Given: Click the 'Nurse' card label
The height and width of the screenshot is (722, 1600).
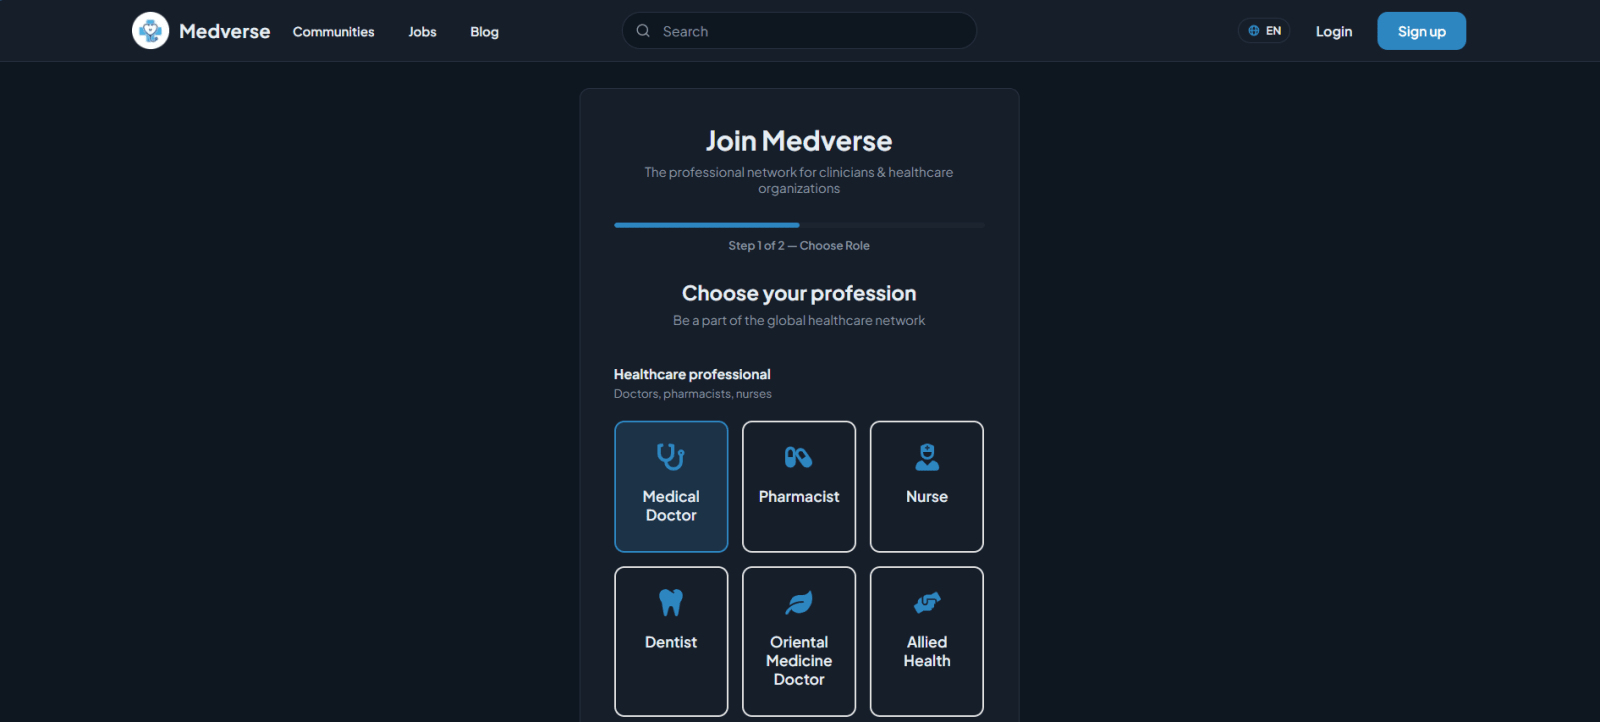Looking at the screenshot, I should point(927,497).
